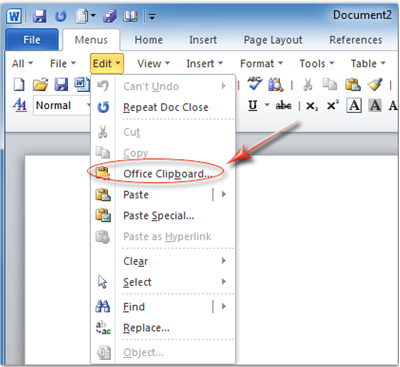400x367 pixels.
Task: Click the Subscript icon
Action: point(312,106)
